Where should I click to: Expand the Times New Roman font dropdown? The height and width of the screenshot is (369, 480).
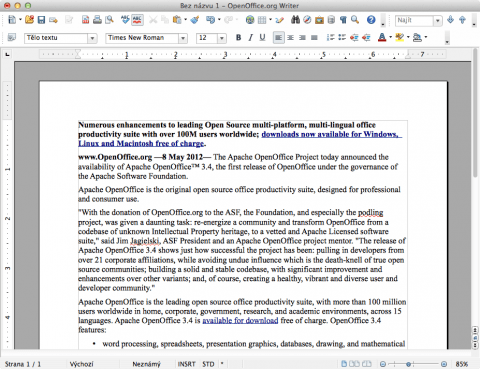(x=183, y=38)
